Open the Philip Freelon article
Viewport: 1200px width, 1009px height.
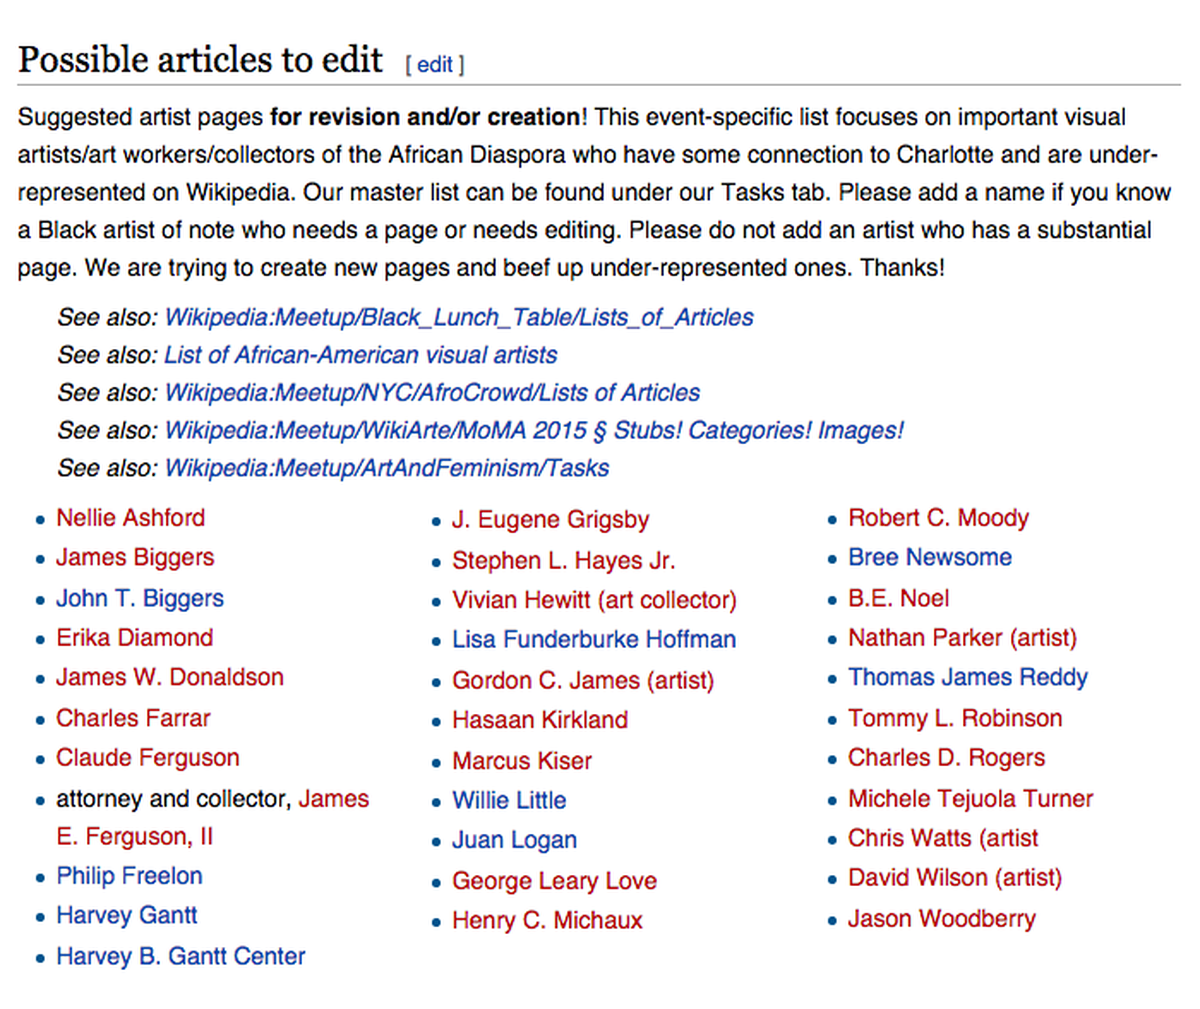(129, 876)
